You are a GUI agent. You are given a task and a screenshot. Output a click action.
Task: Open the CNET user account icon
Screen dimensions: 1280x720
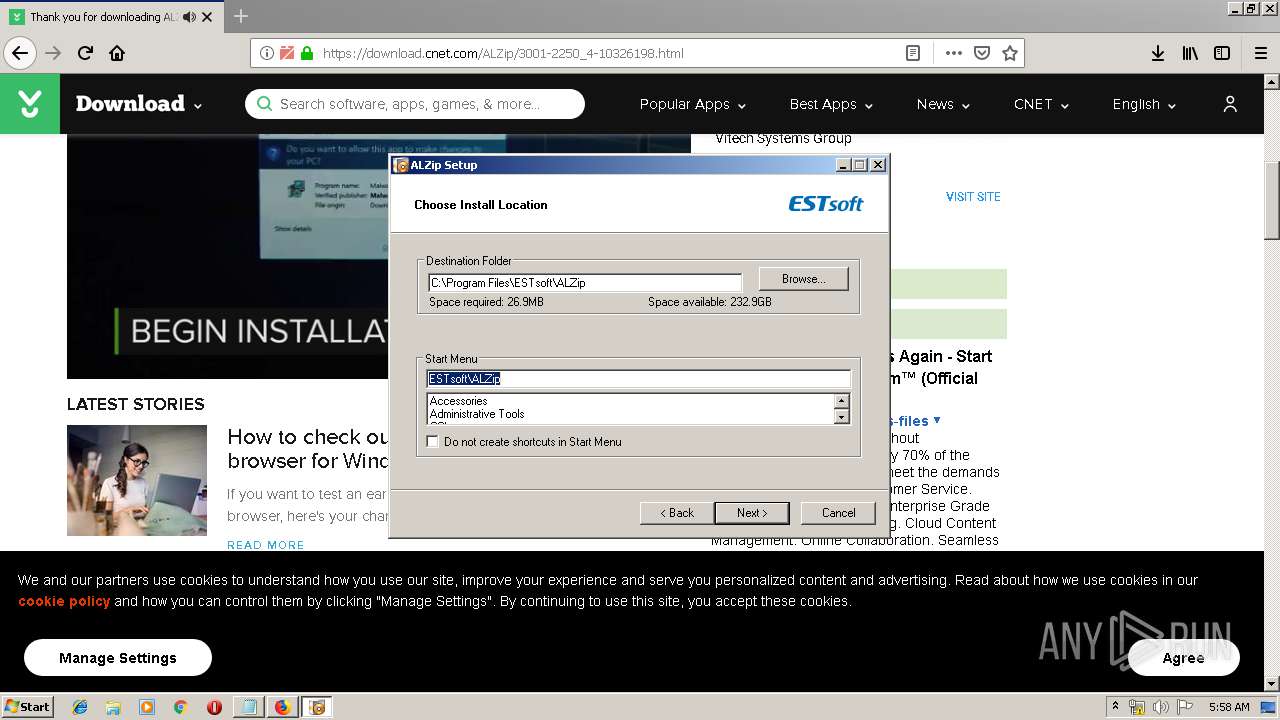(x=1230, y=104)
